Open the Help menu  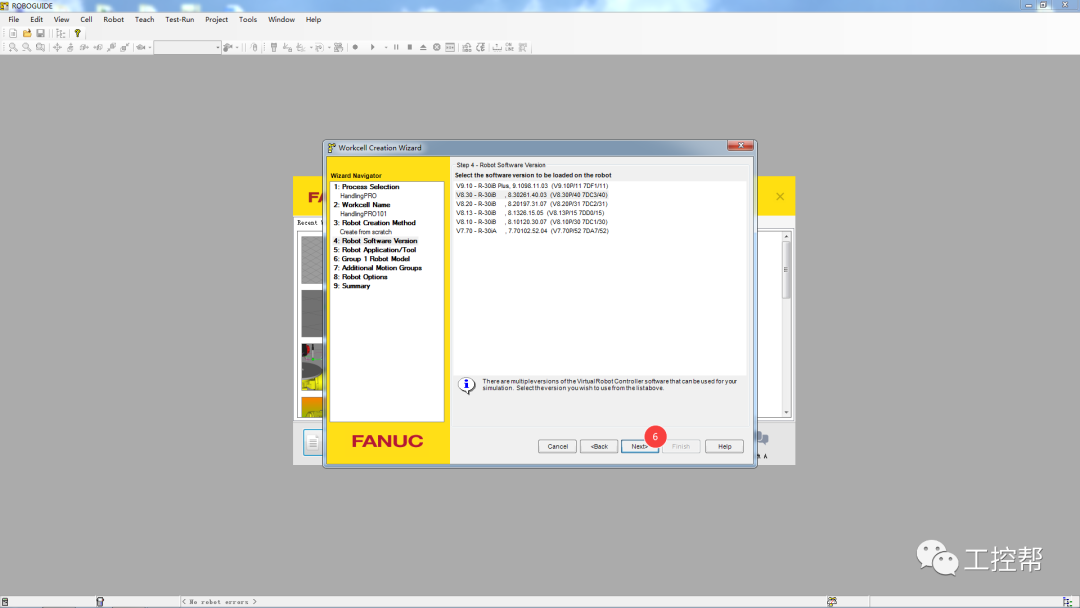click(313, 19)
